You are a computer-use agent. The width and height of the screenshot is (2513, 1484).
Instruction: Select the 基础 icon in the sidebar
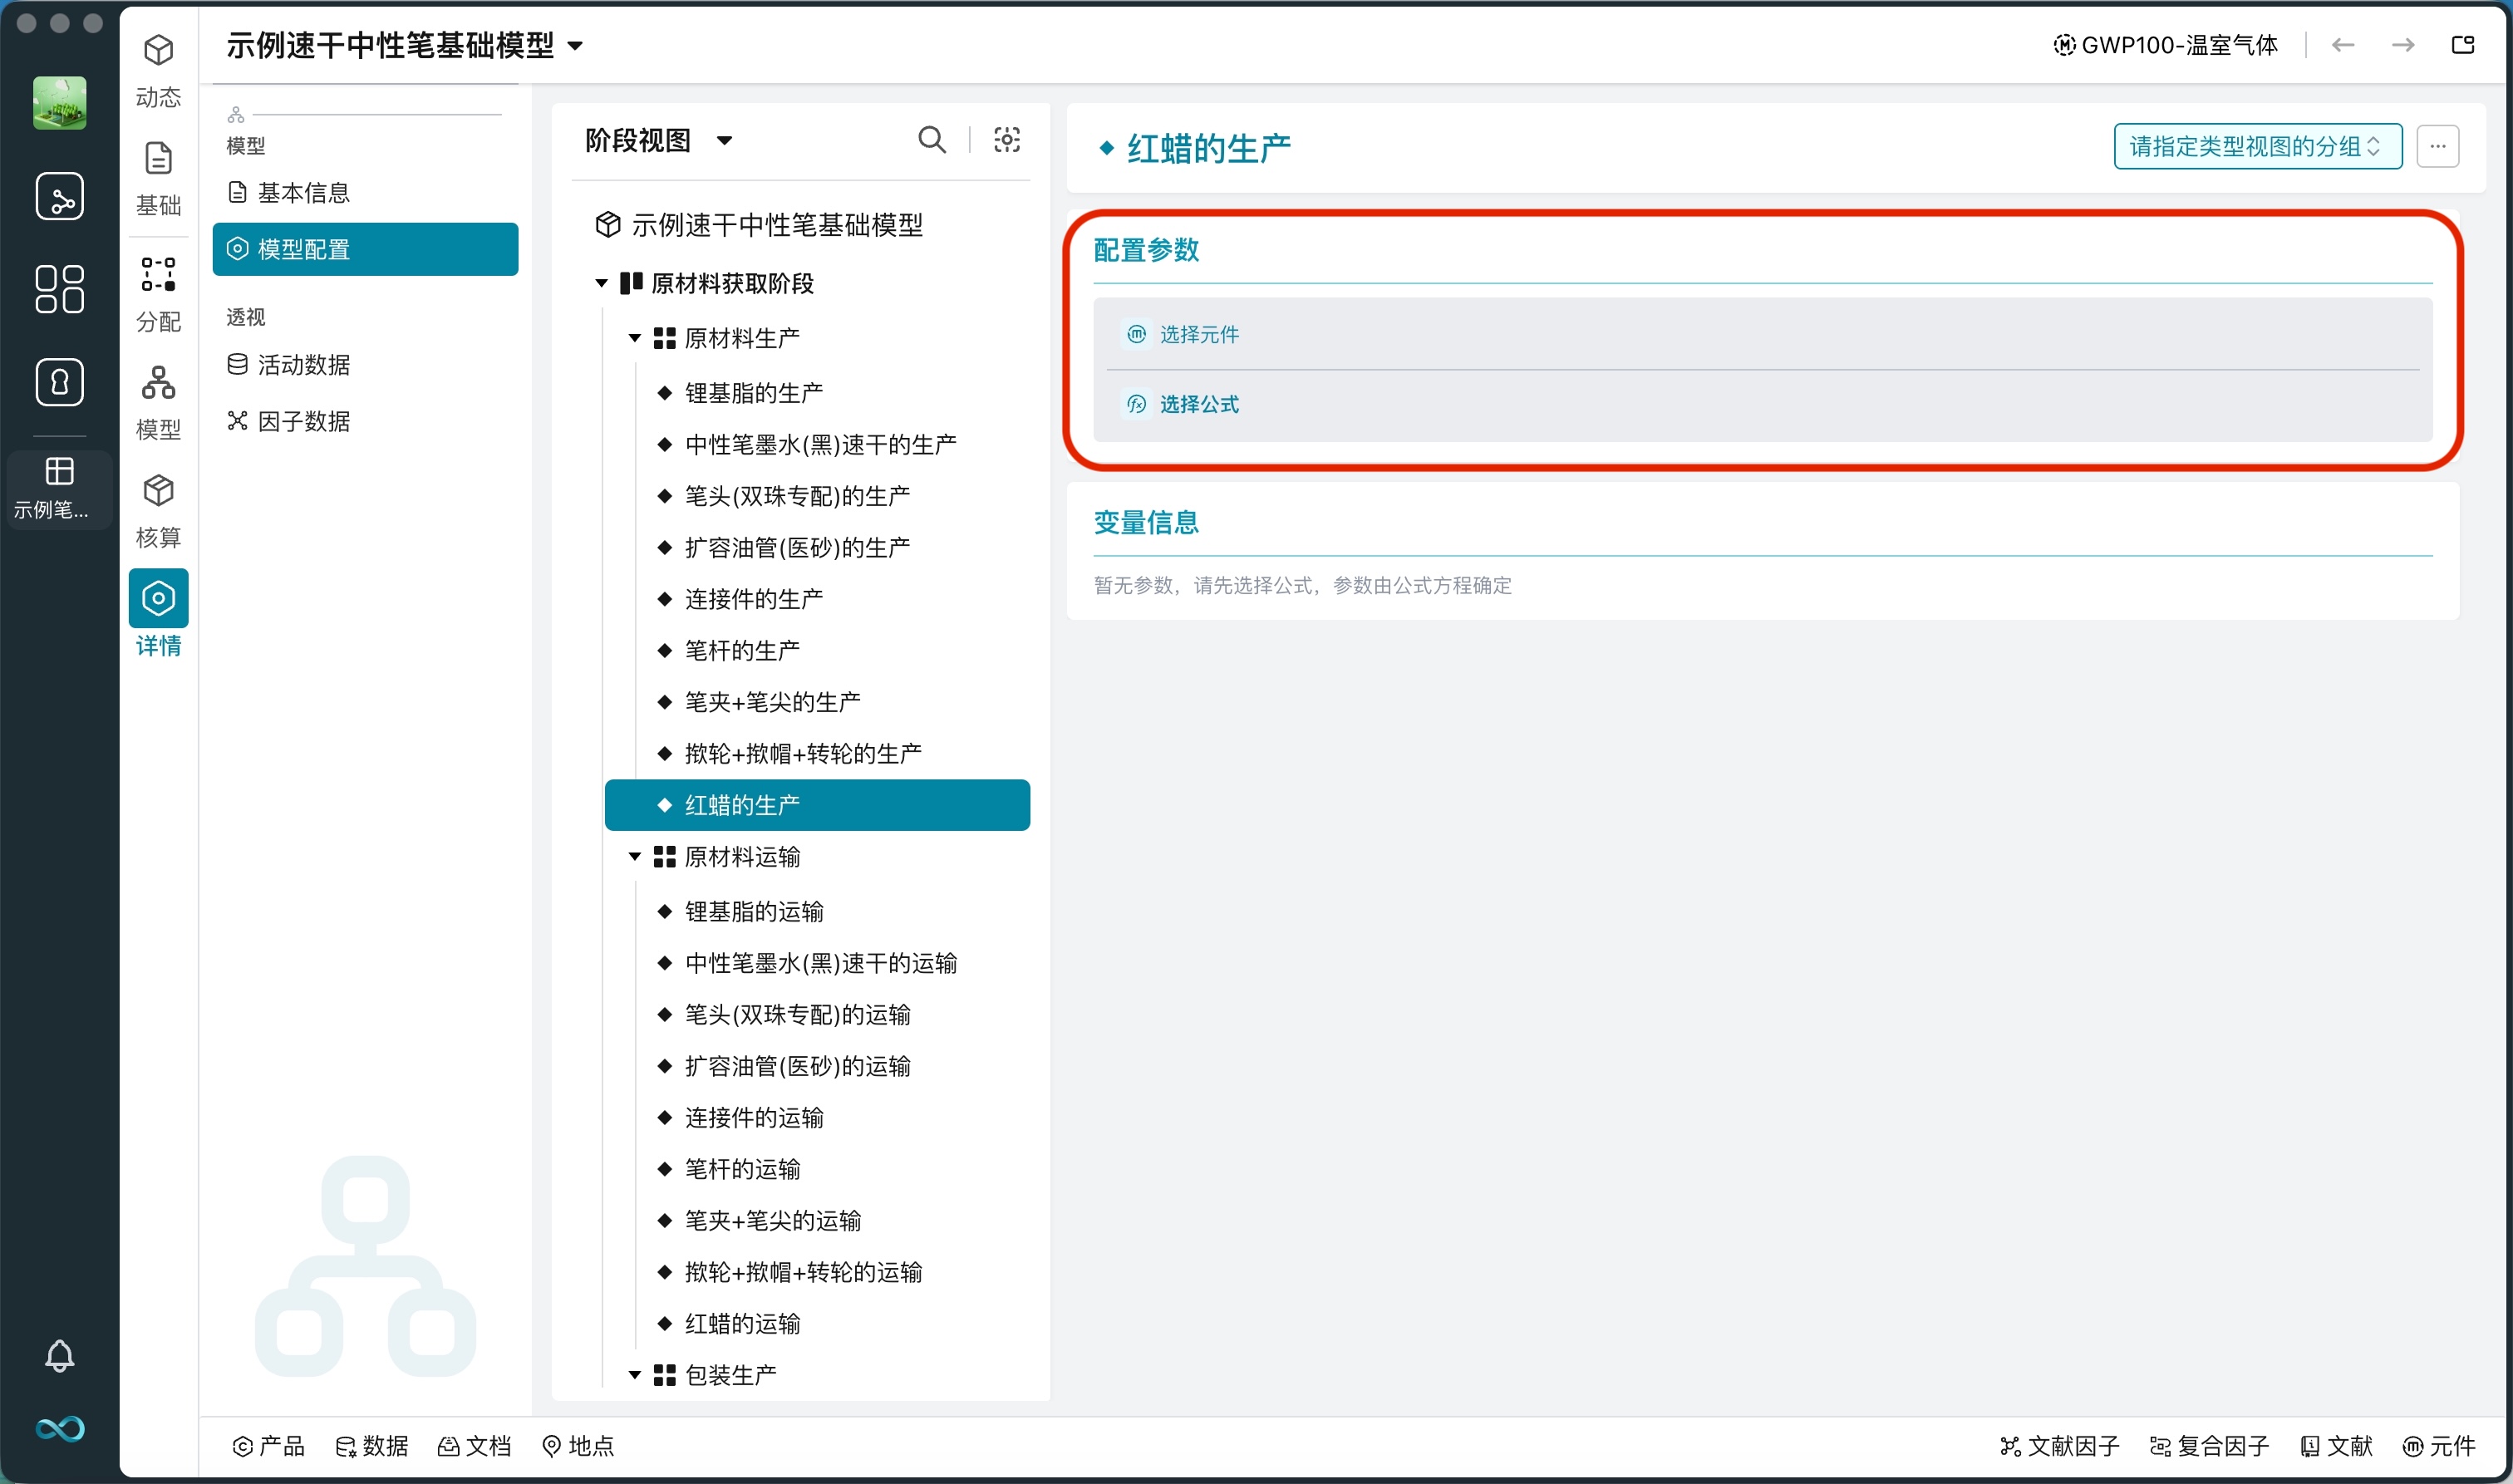[x=158, y=175]
